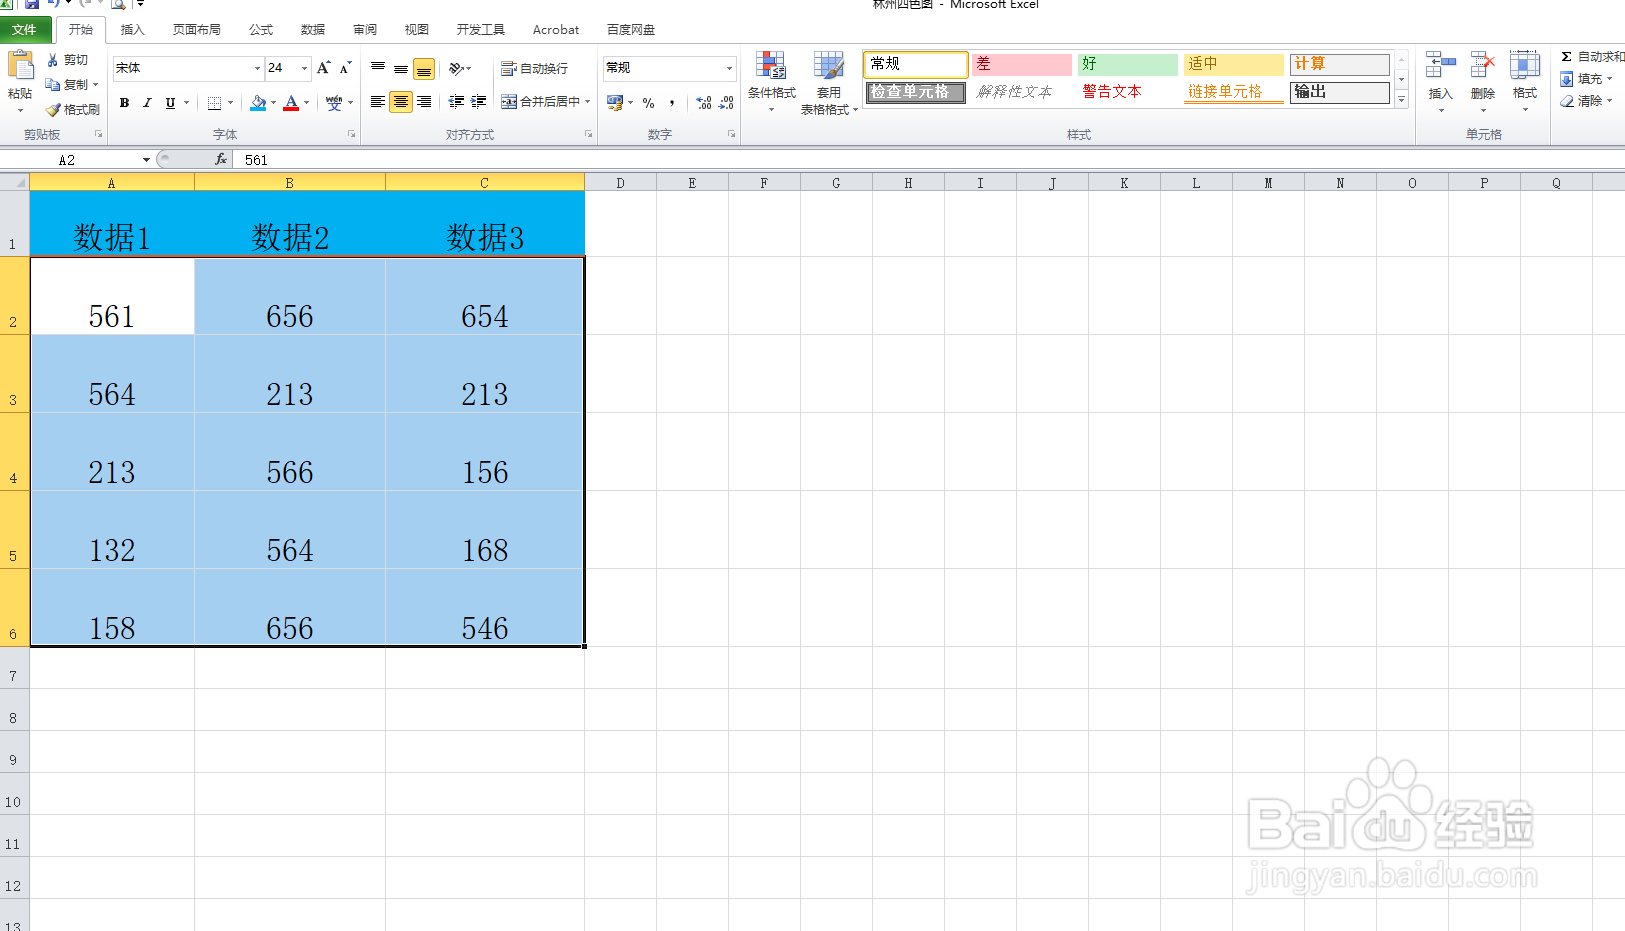The width and height of the screenshot is (1625, 931).
Task: Expand Merge & Center (合并后居中) dropdown arrow
Action: (588, 102)
